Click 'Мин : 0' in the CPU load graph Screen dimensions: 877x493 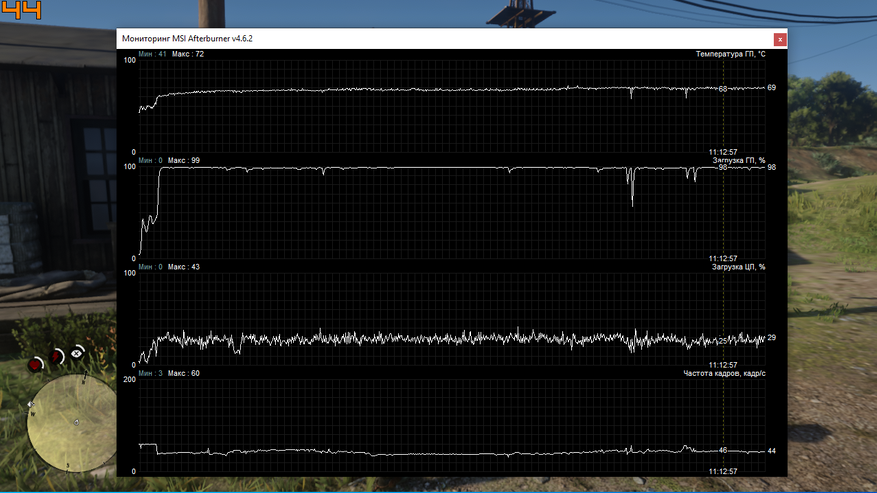pyautogui.click(x=150, y=267)
